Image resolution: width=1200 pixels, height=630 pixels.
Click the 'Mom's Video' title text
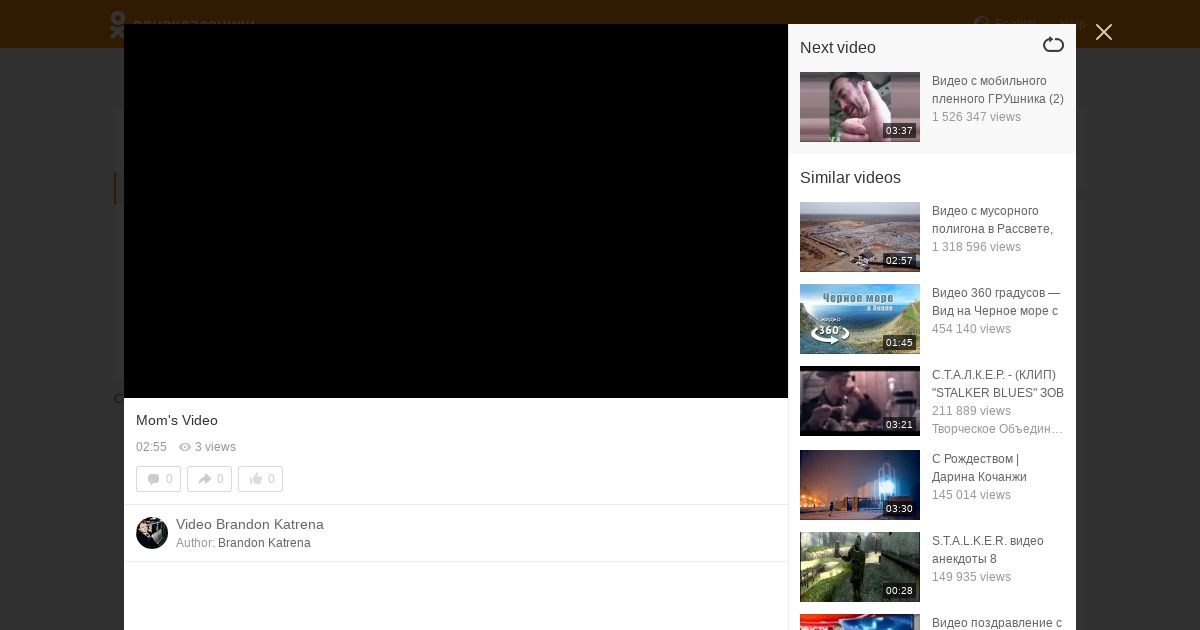(177, 420)
